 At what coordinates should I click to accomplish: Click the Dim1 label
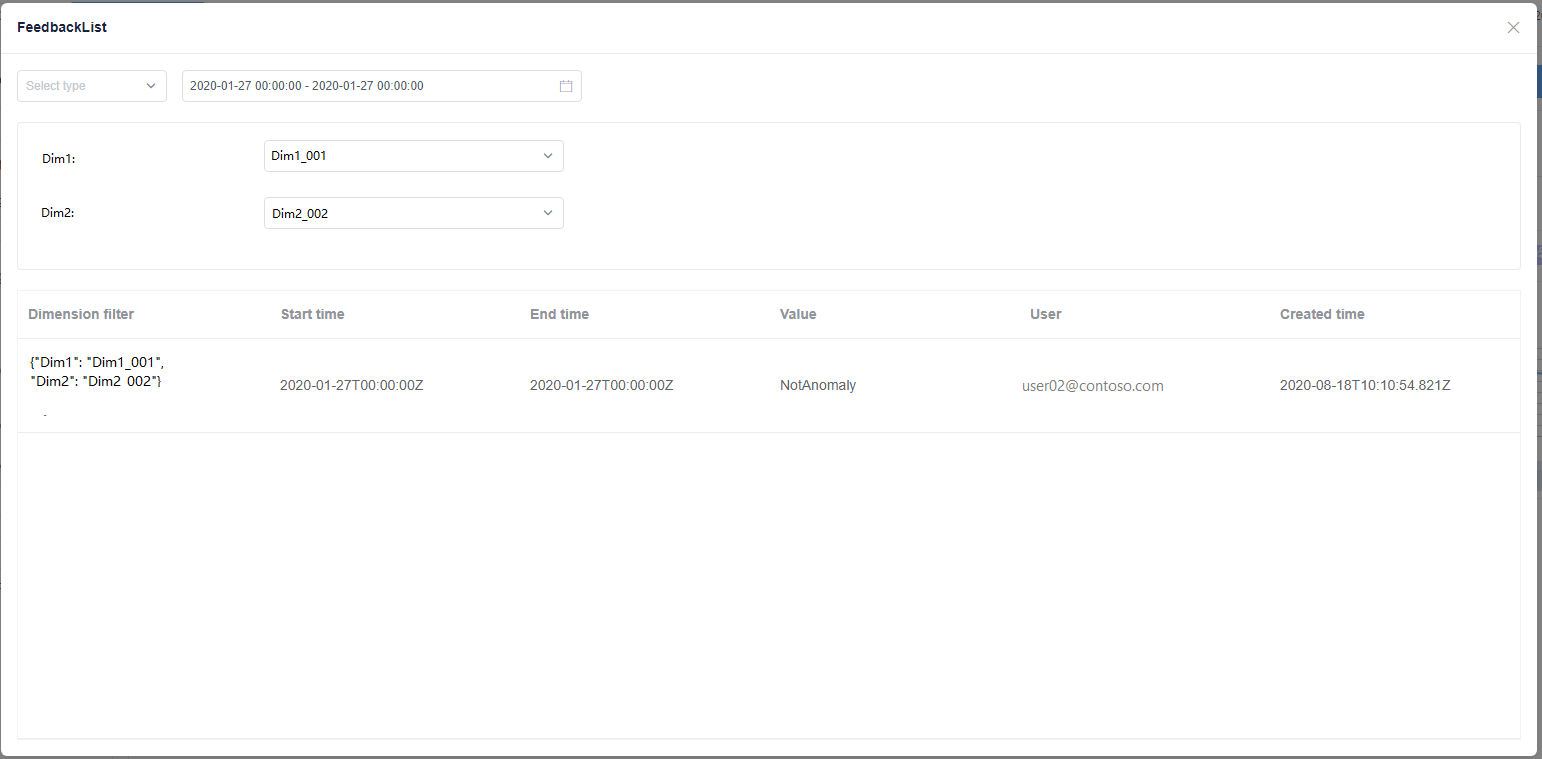pyautogui.click(x=59, y=158)
